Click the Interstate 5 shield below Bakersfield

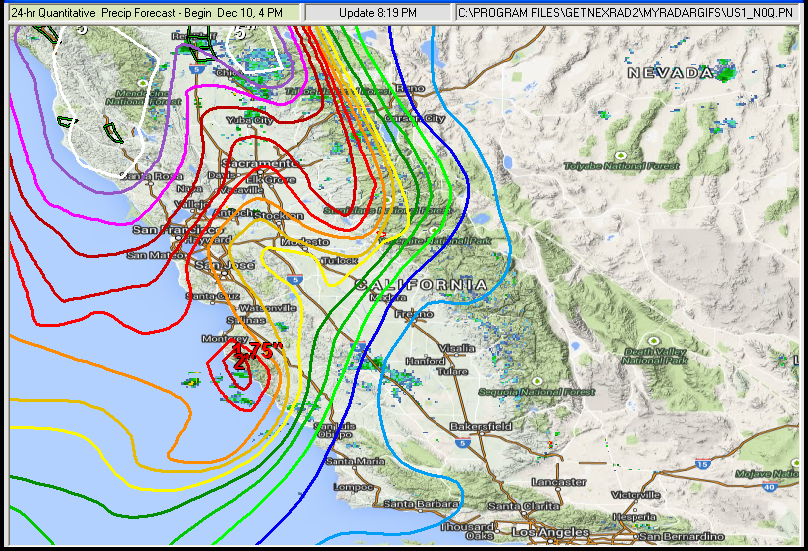click(x=463, y=441)
